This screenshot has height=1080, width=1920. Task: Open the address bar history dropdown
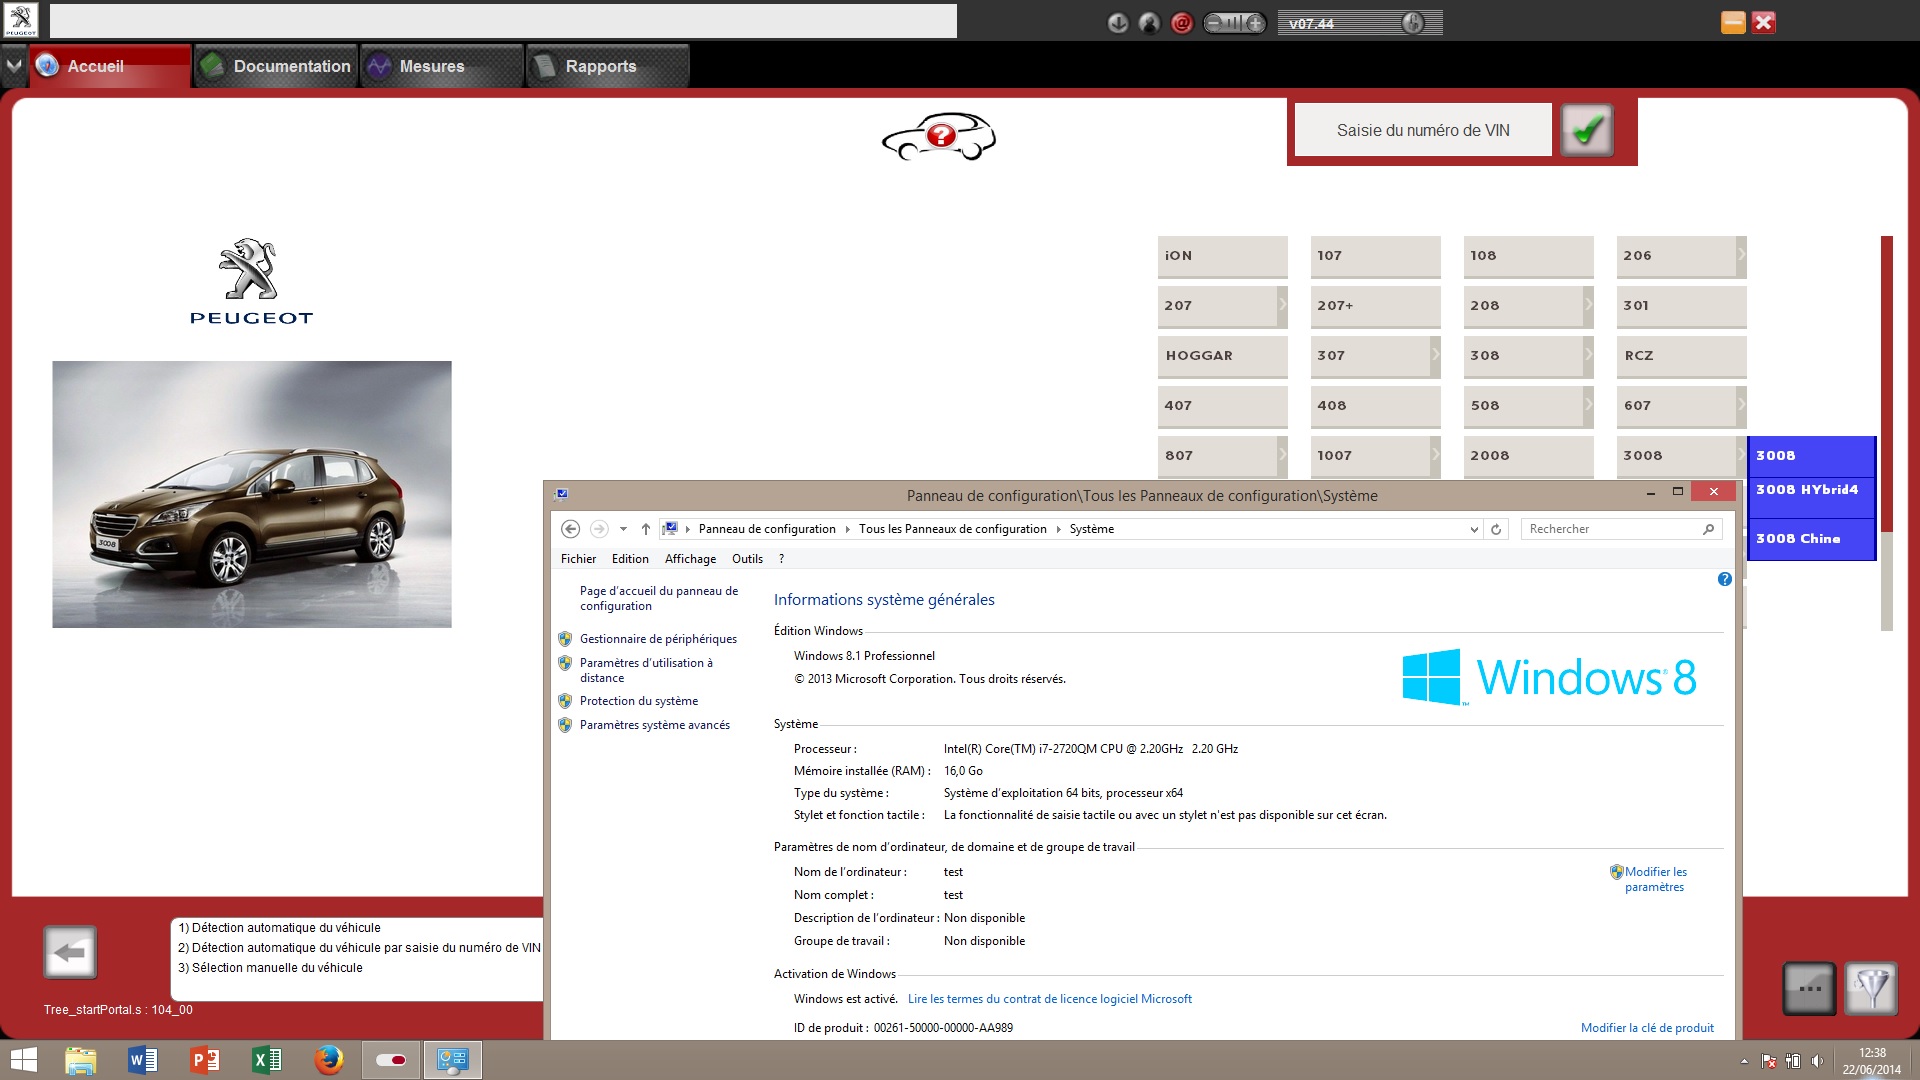click(x=1474, y=530)
